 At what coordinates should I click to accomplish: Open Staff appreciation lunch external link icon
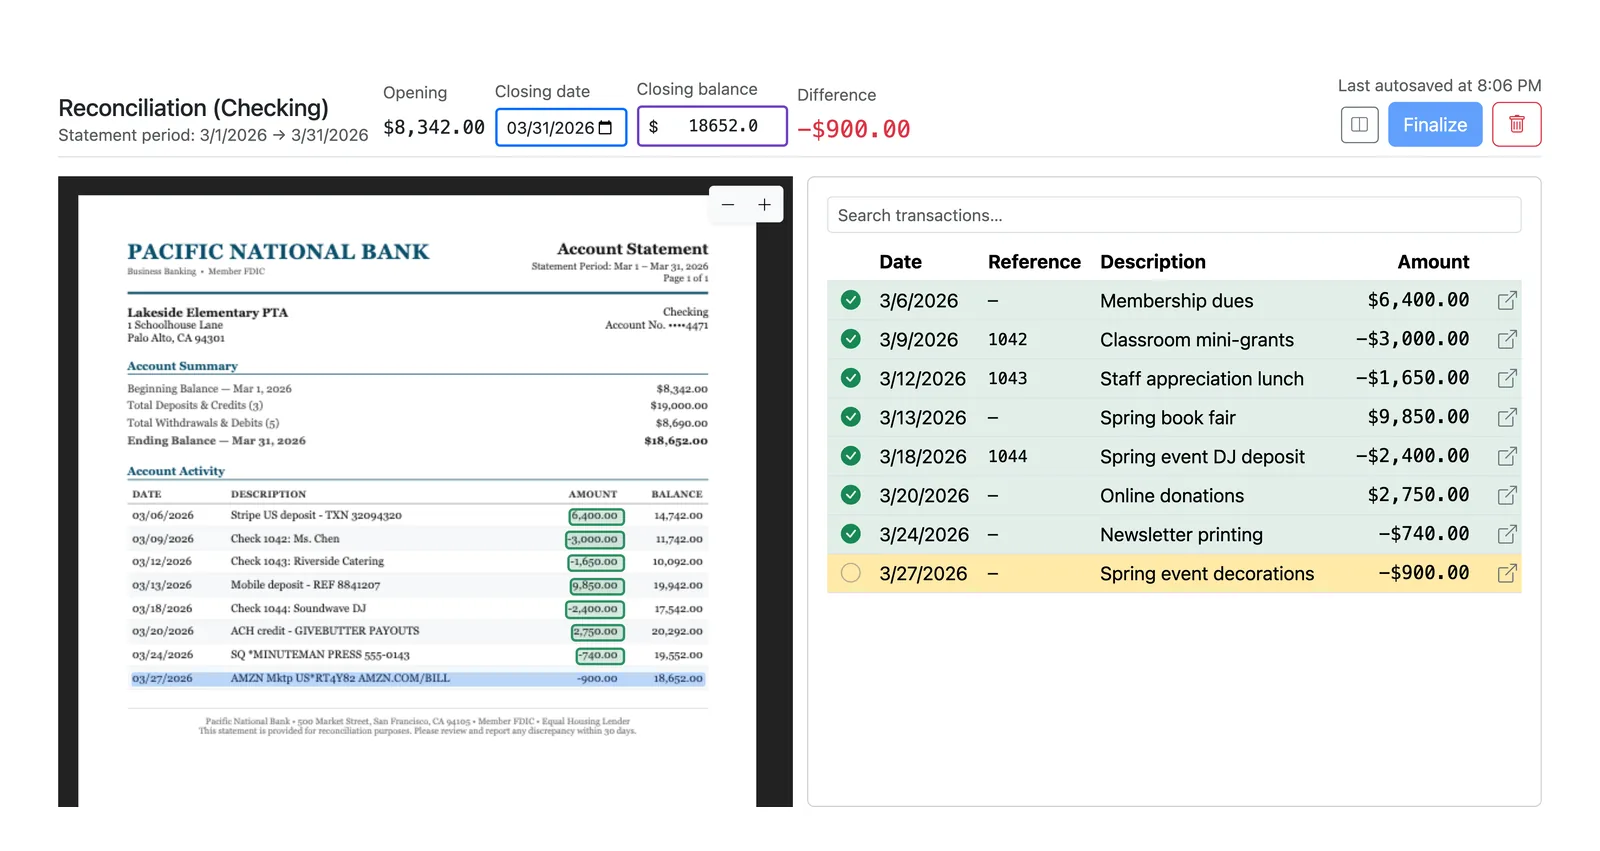pyautogui.click(x=1507, y=379)
